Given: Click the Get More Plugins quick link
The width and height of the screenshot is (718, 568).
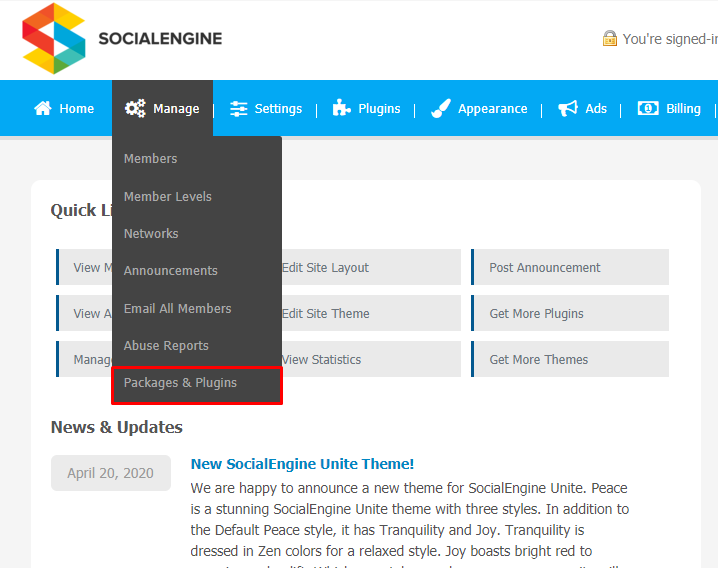Looking at the screenshot, I should coord(570,314).
